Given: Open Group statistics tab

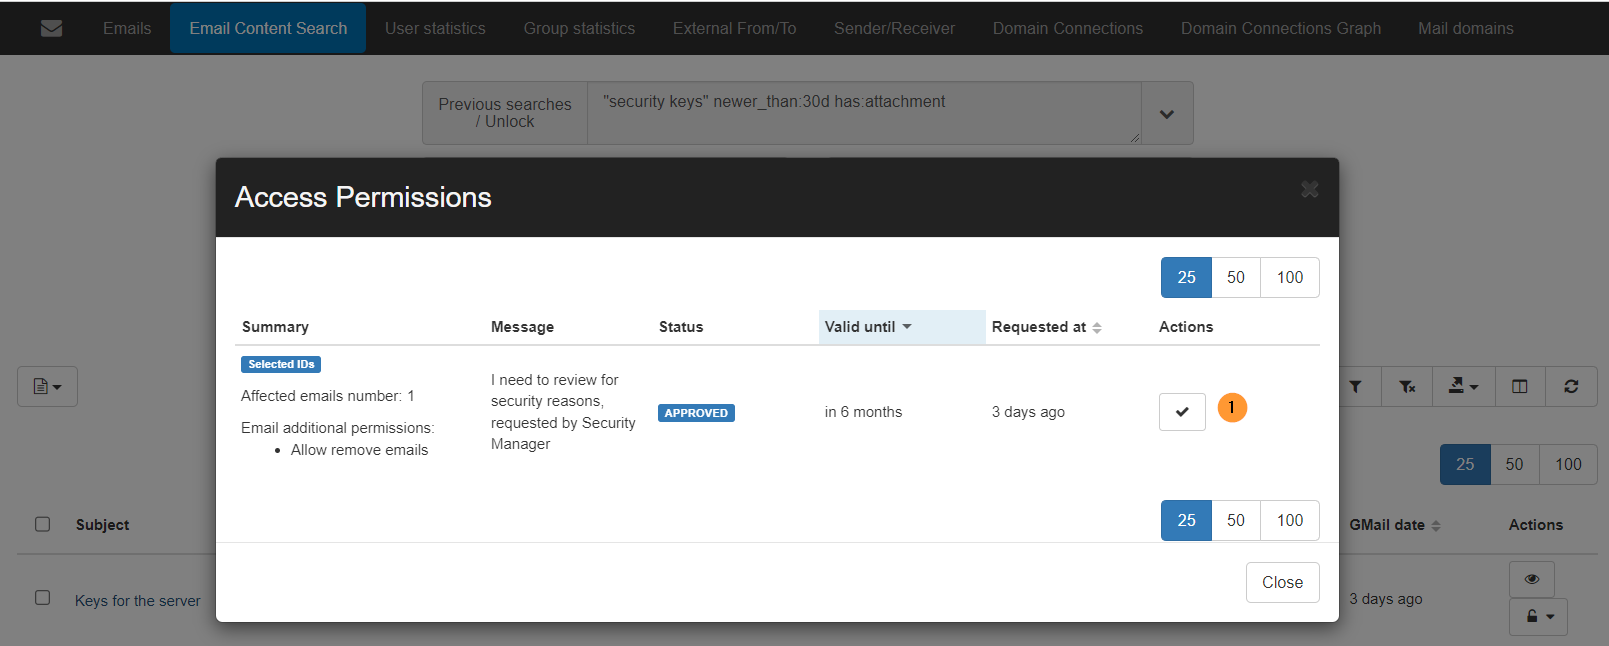Looking at the screenshot, I should (x=579, y=28).
